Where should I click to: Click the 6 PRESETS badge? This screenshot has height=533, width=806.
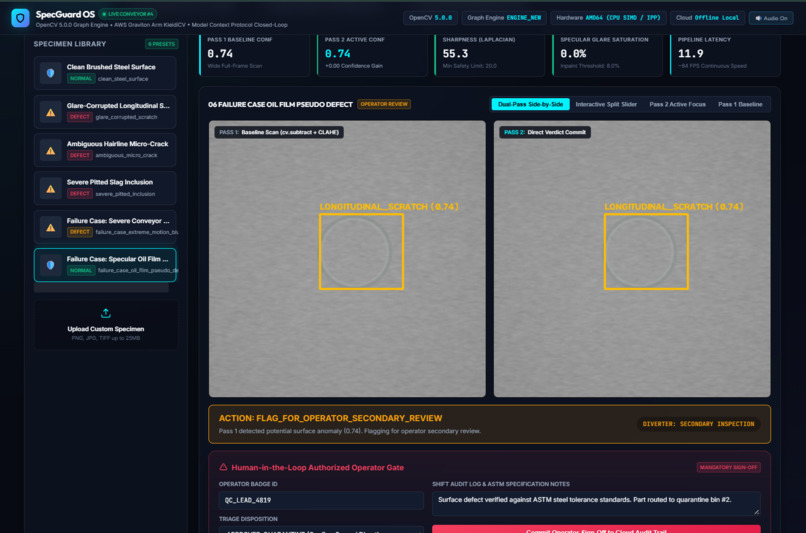tap(161, 44)
